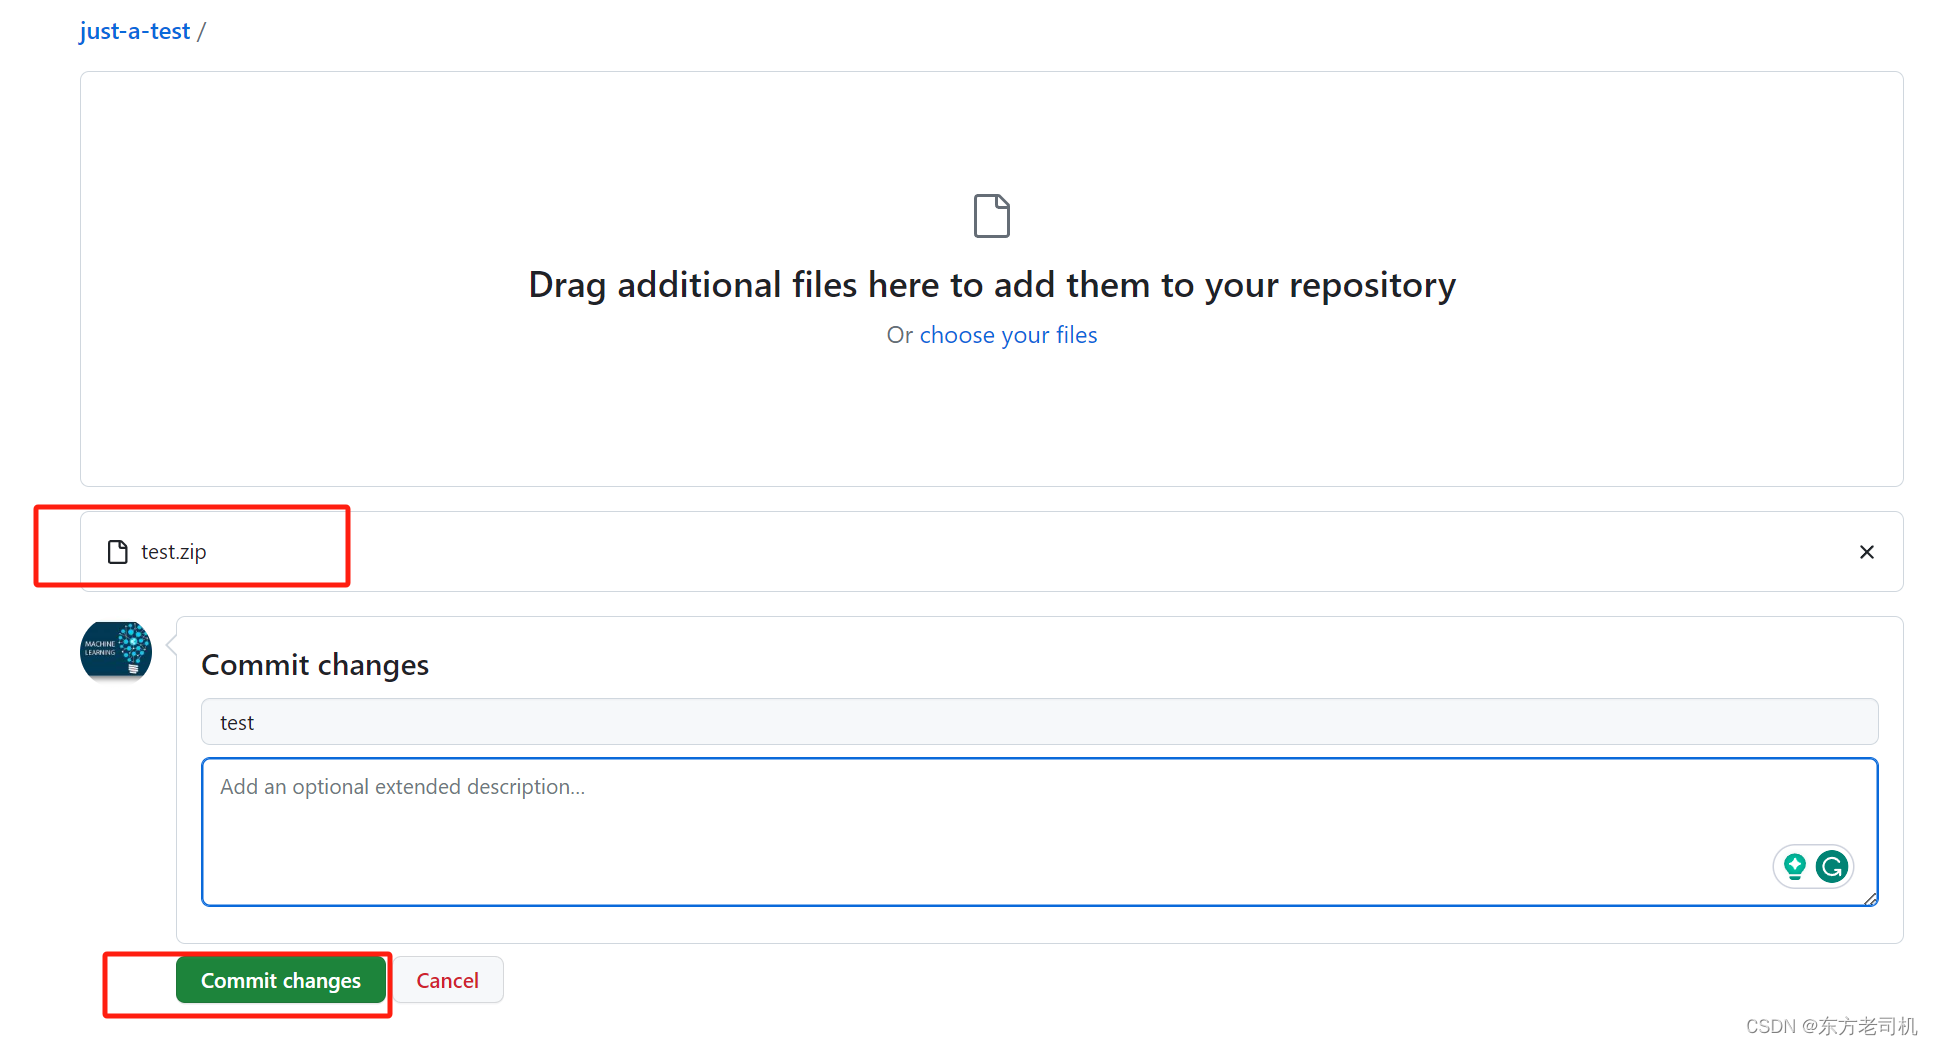Click the optional extended description textarea
The image size is (1933, 1045).
point(1039,832)
